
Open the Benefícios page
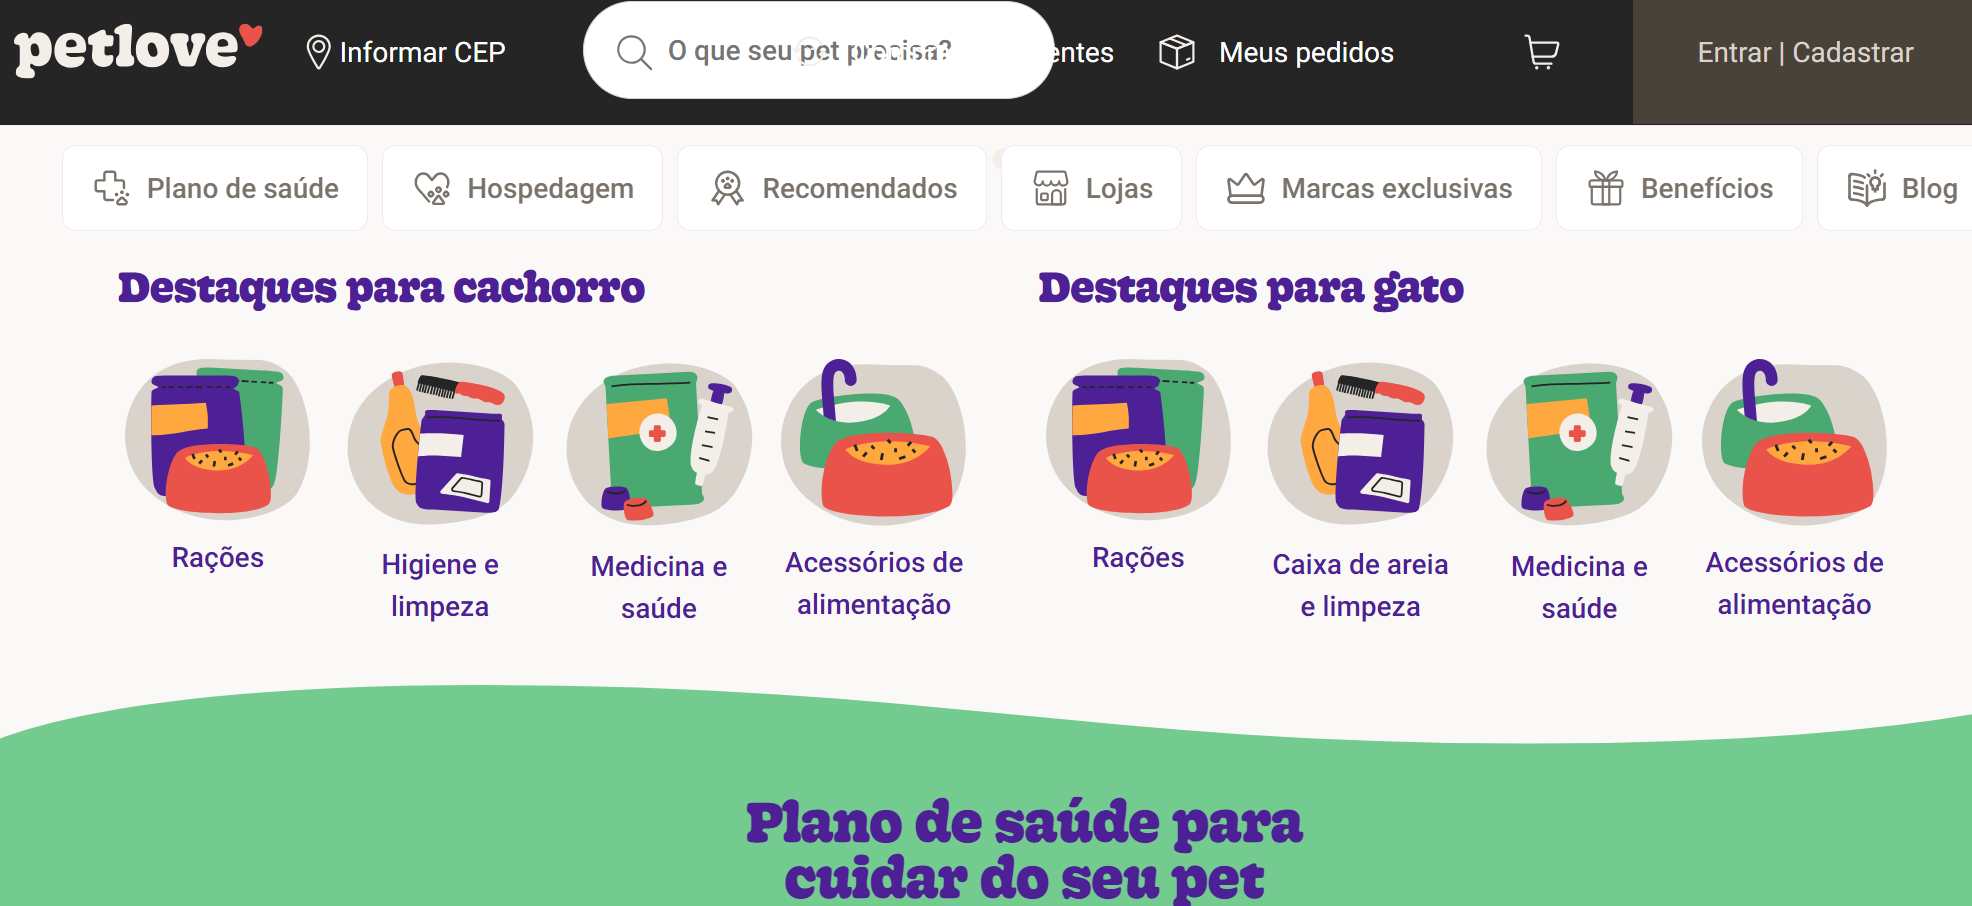coord(1679,188)
